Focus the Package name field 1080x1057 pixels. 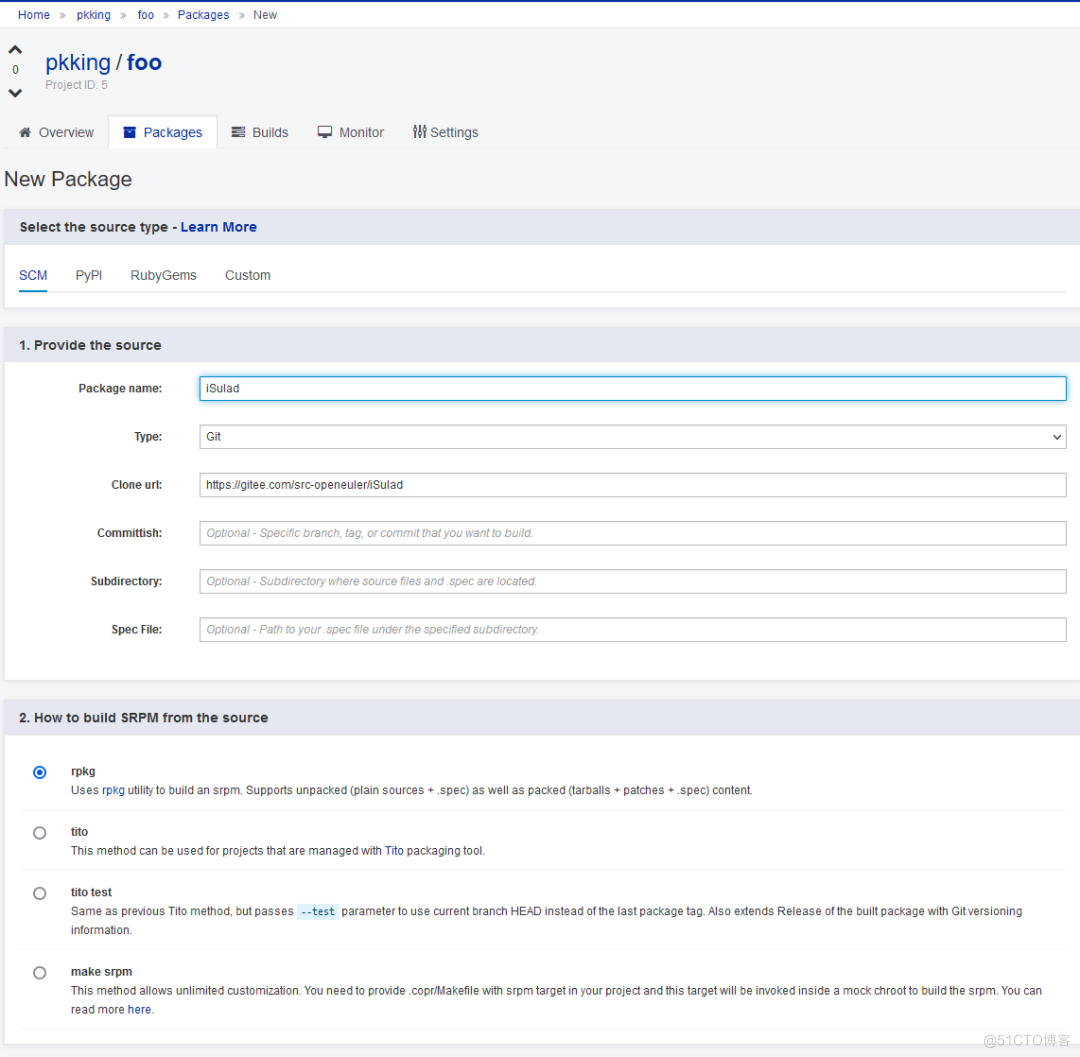tap(632, 388)
